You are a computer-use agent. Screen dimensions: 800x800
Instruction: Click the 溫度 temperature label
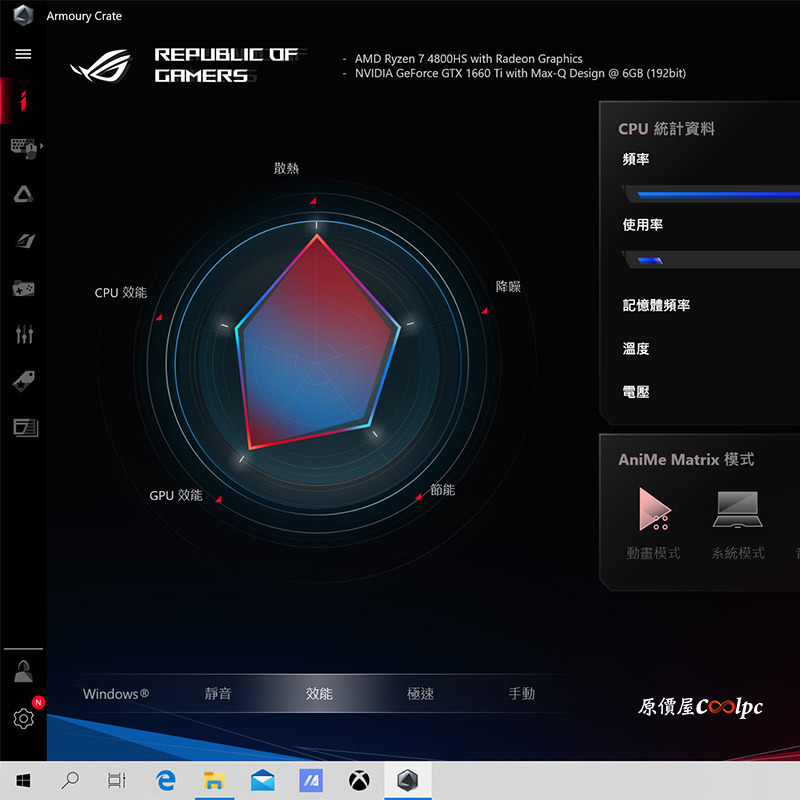pyautogui.click(x=636, y=348)
